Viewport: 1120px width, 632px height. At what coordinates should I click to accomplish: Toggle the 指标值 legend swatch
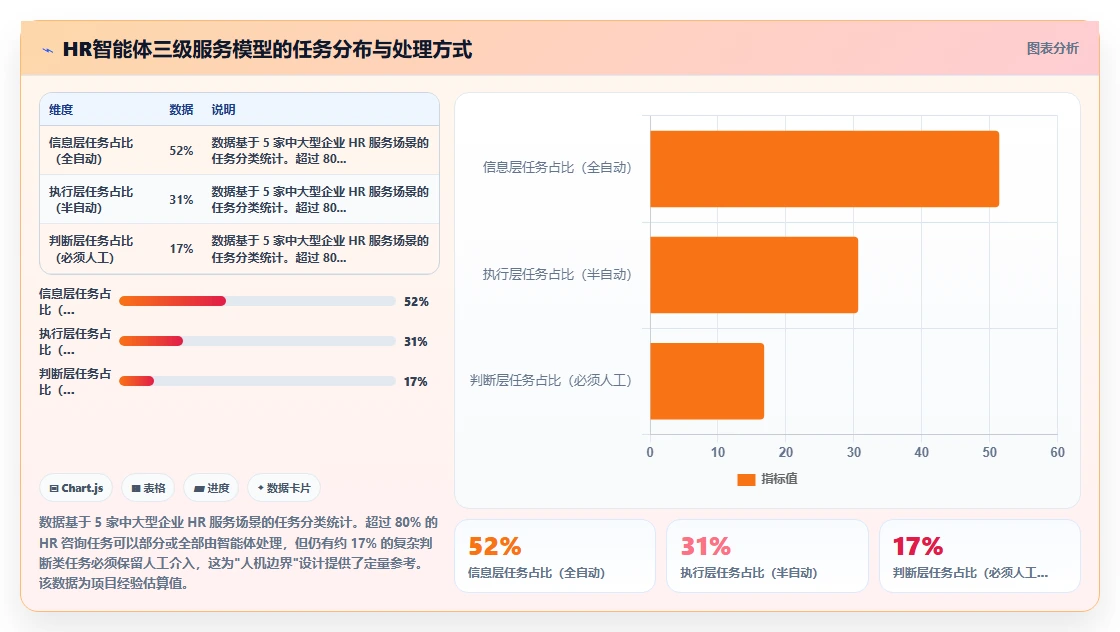746,479
